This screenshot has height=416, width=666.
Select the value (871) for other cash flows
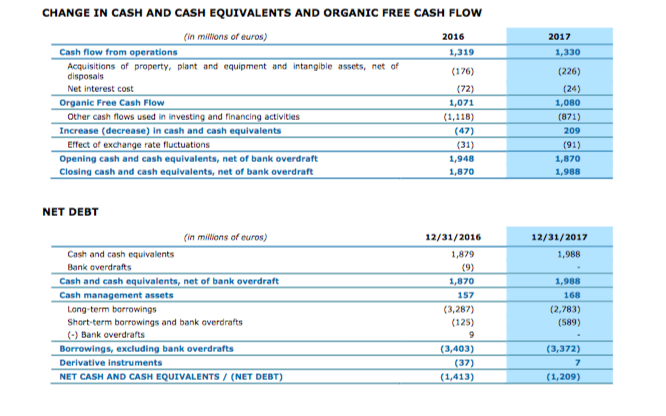pos(569,117)
